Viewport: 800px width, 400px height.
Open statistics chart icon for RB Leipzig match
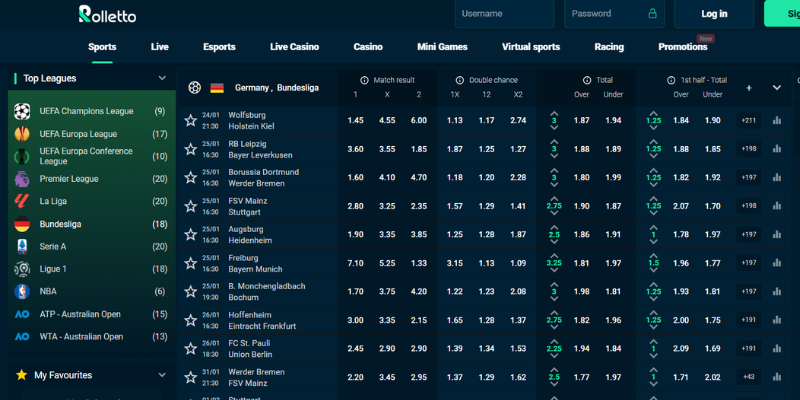coord(777,149)
